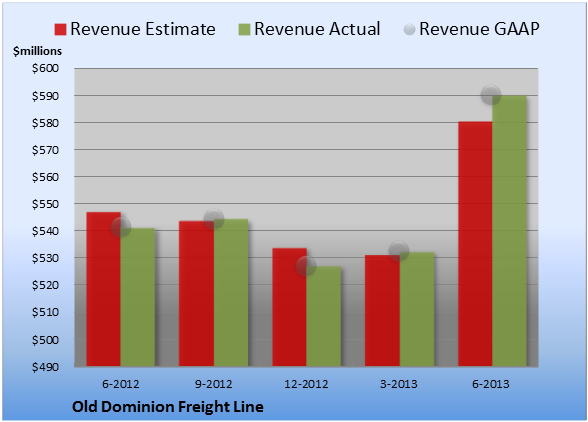Click the $510 y-axis label
This screenshot has width=588, height=422.
pyautogui.click(x=45, y=312)
